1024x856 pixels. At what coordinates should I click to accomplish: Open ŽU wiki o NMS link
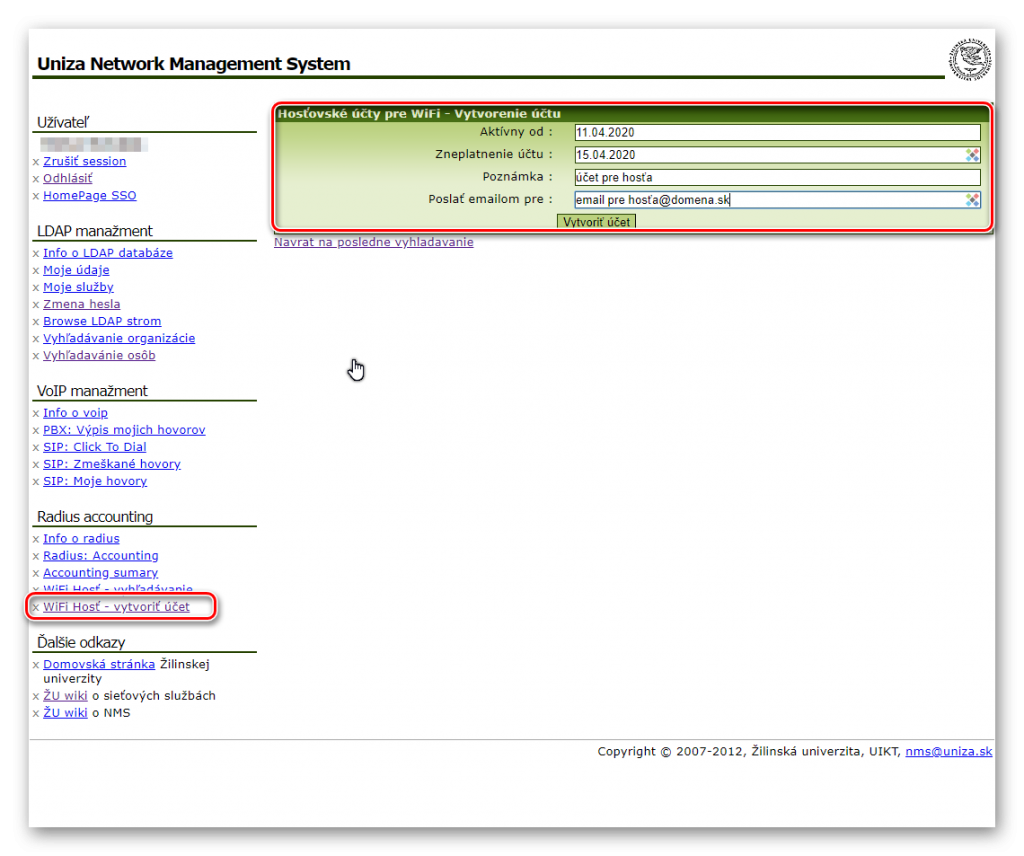[65, 712]
